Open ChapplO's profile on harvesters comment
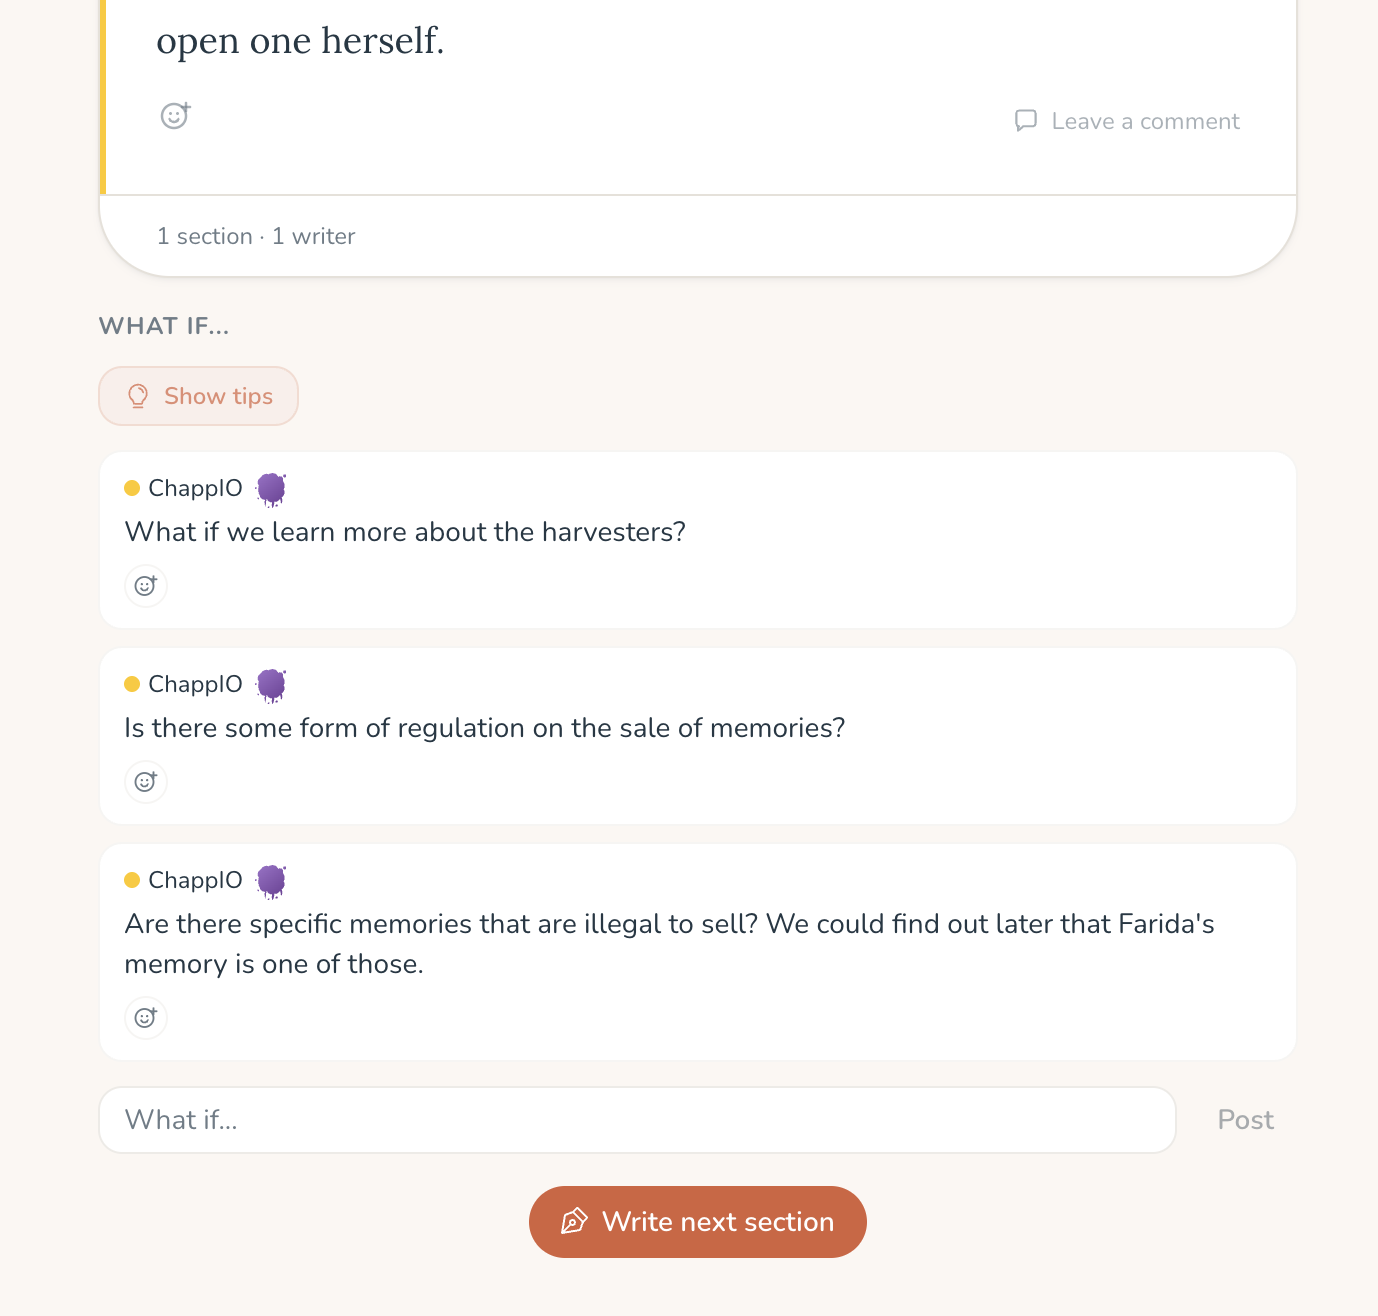Image resolution: width=1378 pixels, height=1316 pixels. point(195,489)
